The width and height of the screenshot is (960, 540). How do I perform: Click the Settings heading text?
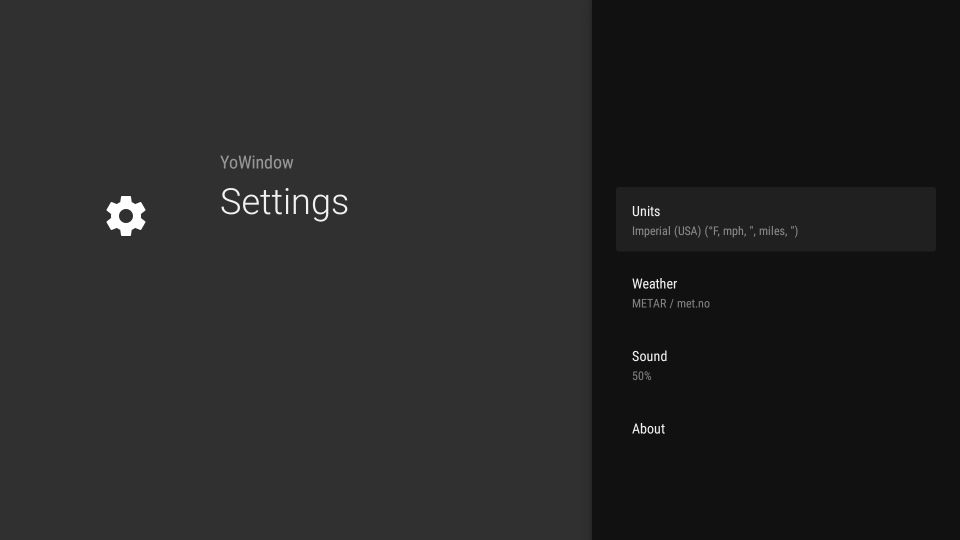click(284, 202)
